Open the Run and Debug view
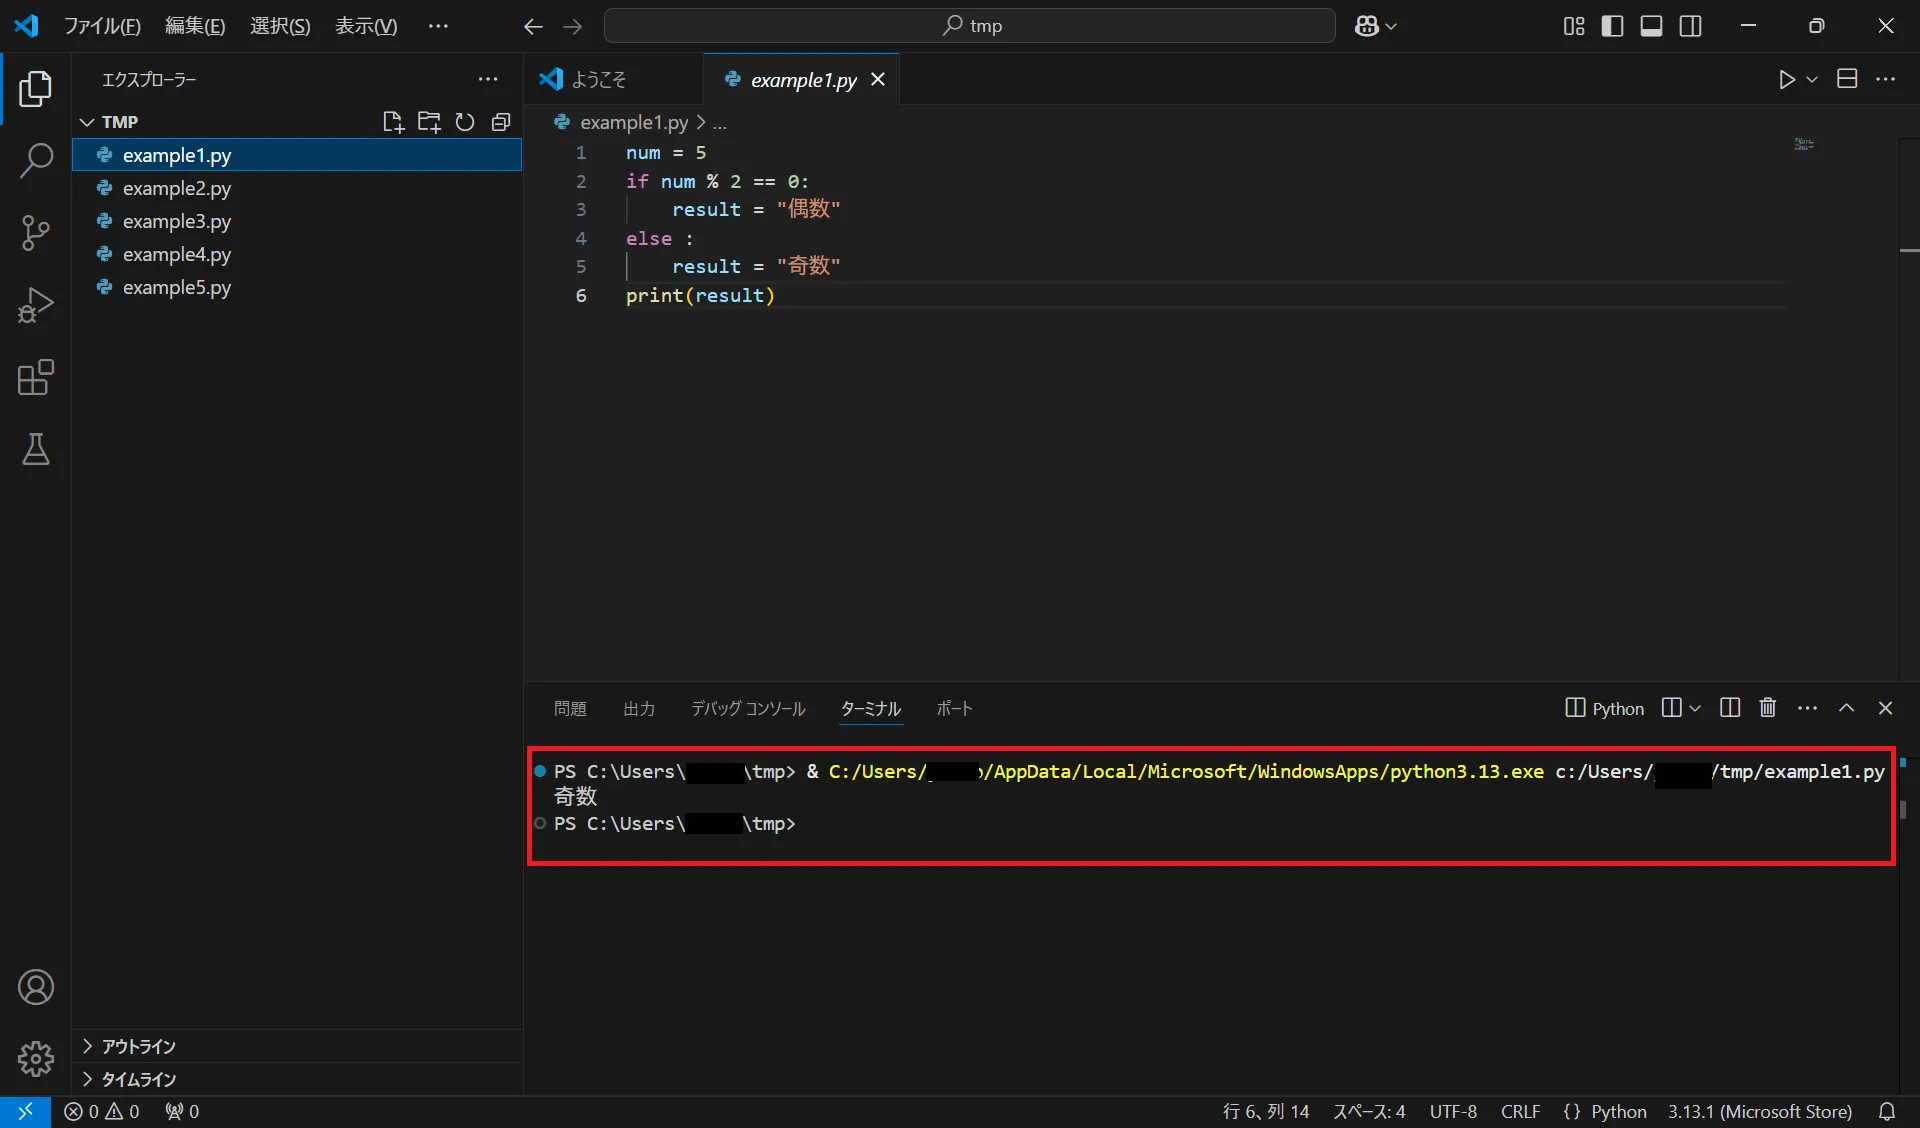Screen dimensions: 1920x1128 (36, 305)
